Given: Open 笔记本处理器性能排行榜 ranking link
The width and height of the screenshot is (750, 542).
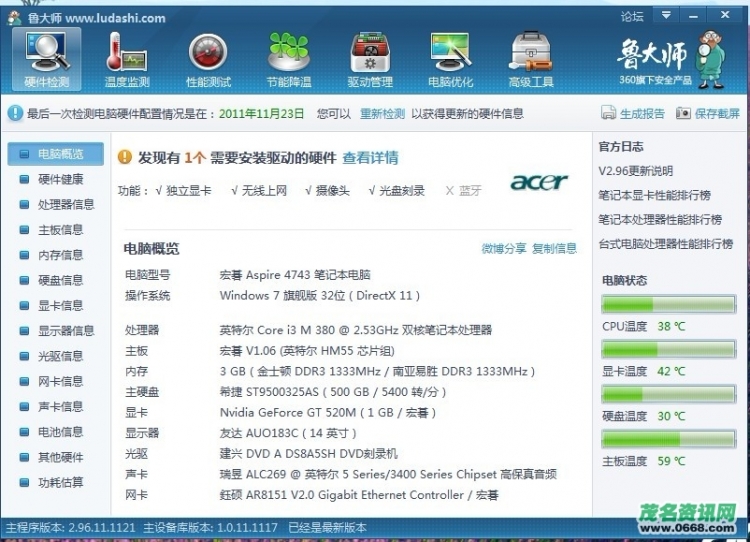Looking at the screenshot, I should (x=660, y=220).
